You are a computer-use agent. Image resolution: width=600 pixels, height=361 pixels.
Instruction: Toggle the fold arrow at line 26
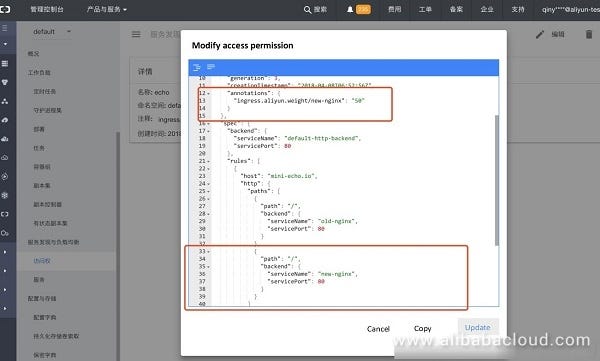[209, 199]
